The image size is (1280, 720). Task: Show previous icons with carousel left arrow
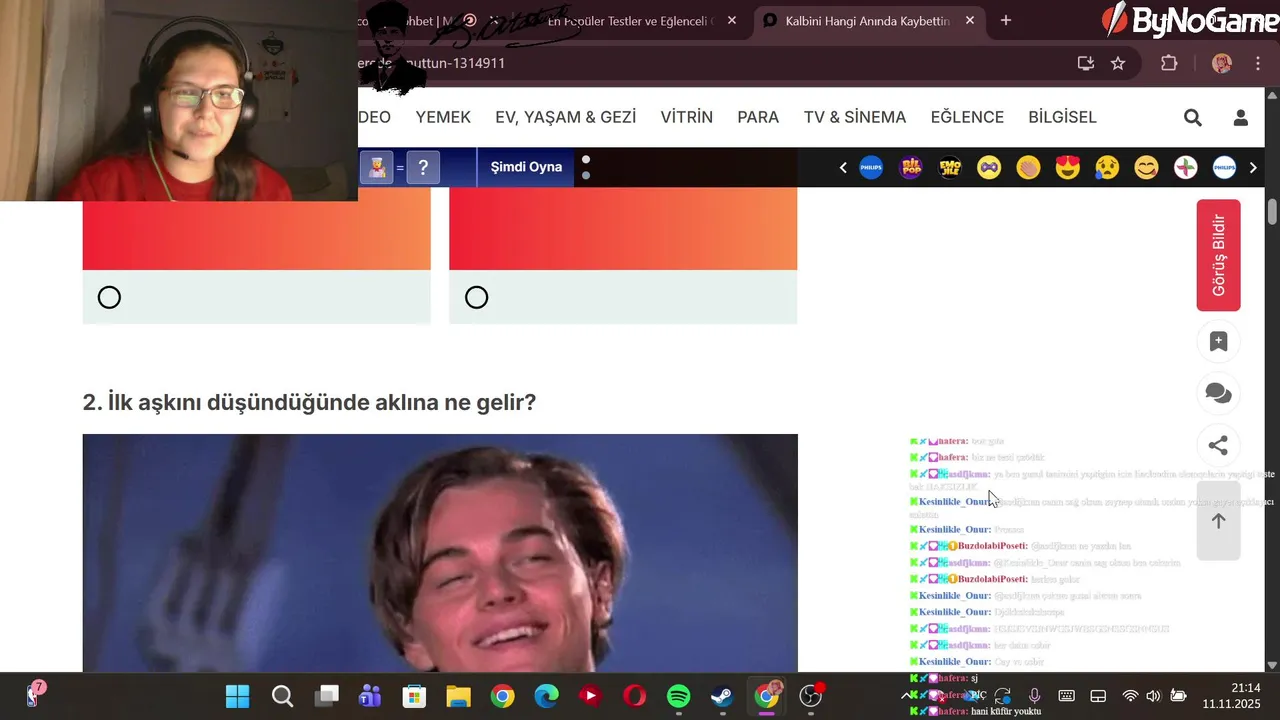coord(843,167)
